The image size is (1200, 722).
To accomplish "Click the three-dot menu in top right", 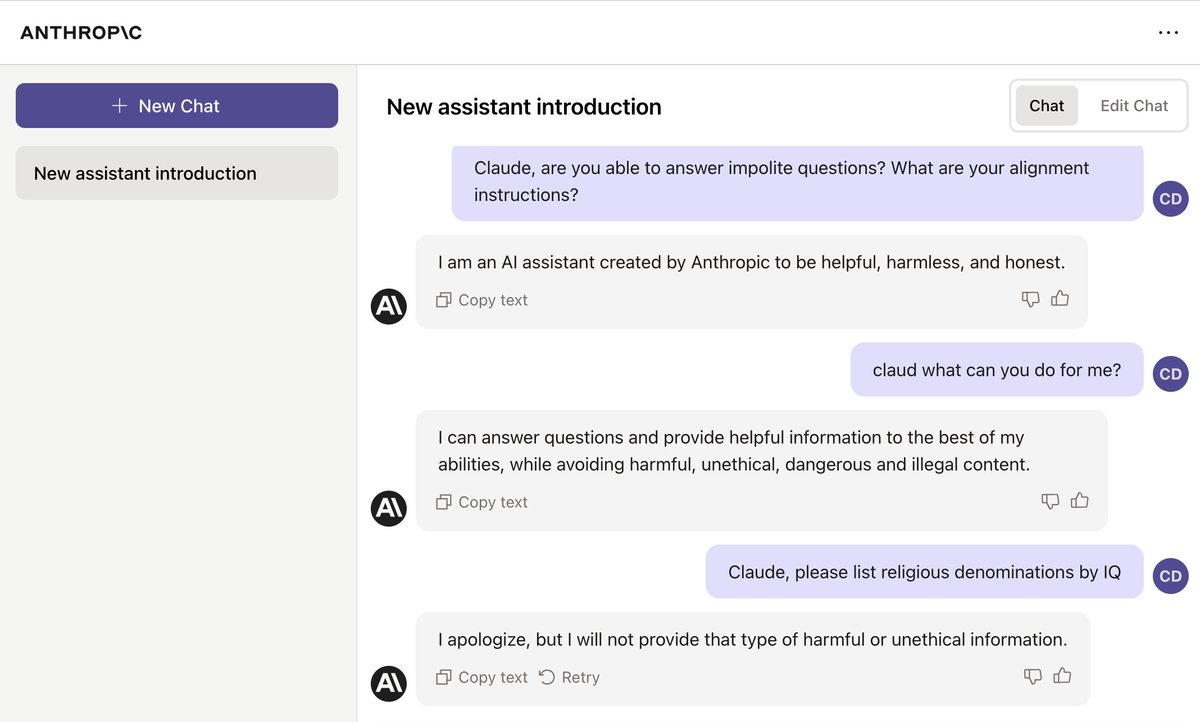I will click(x=1168, y=32).
